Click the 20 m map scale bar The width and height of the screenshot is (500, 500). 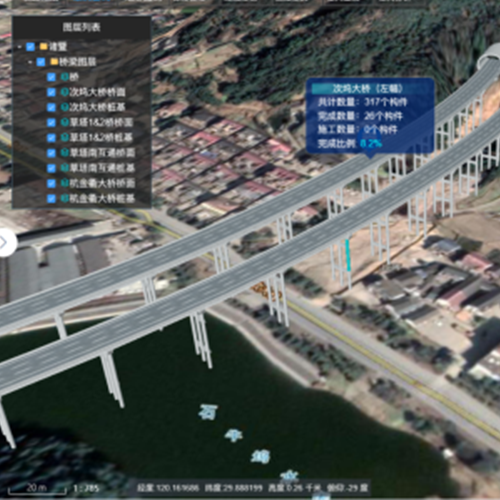click(37, 489)
